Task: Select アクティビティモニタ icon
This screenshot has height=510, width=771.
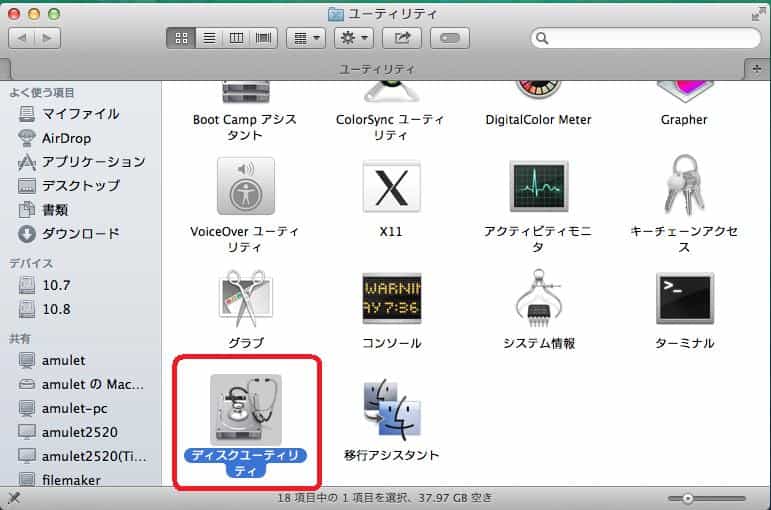Action: (x=538, y=186)
